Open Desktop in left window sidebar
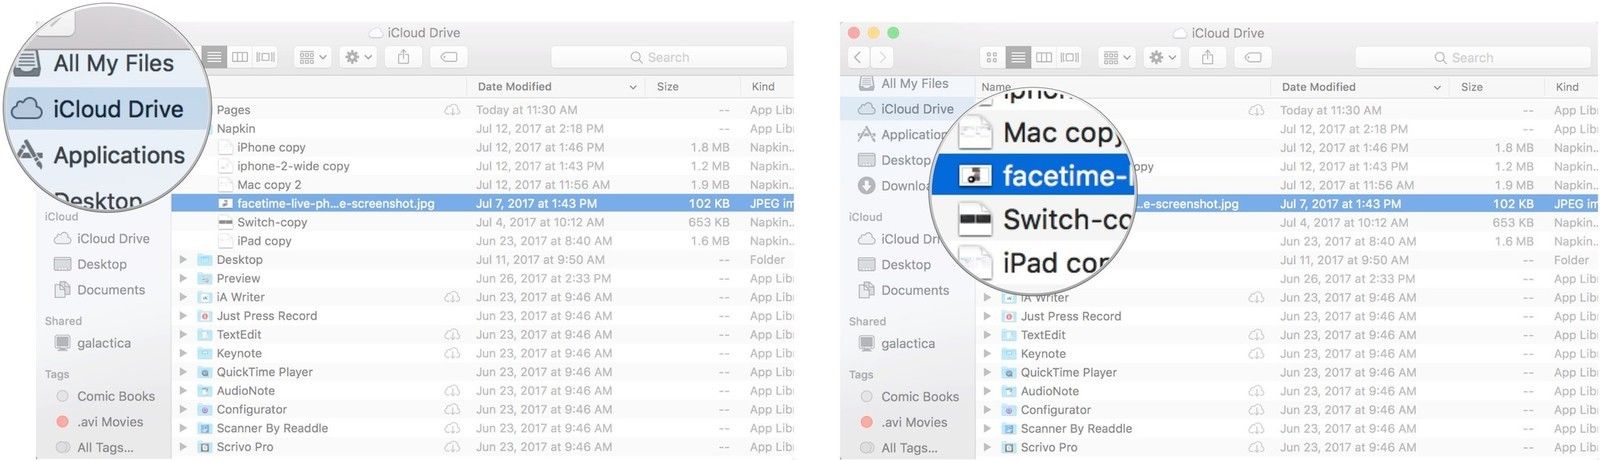 [x=102, y=264]
